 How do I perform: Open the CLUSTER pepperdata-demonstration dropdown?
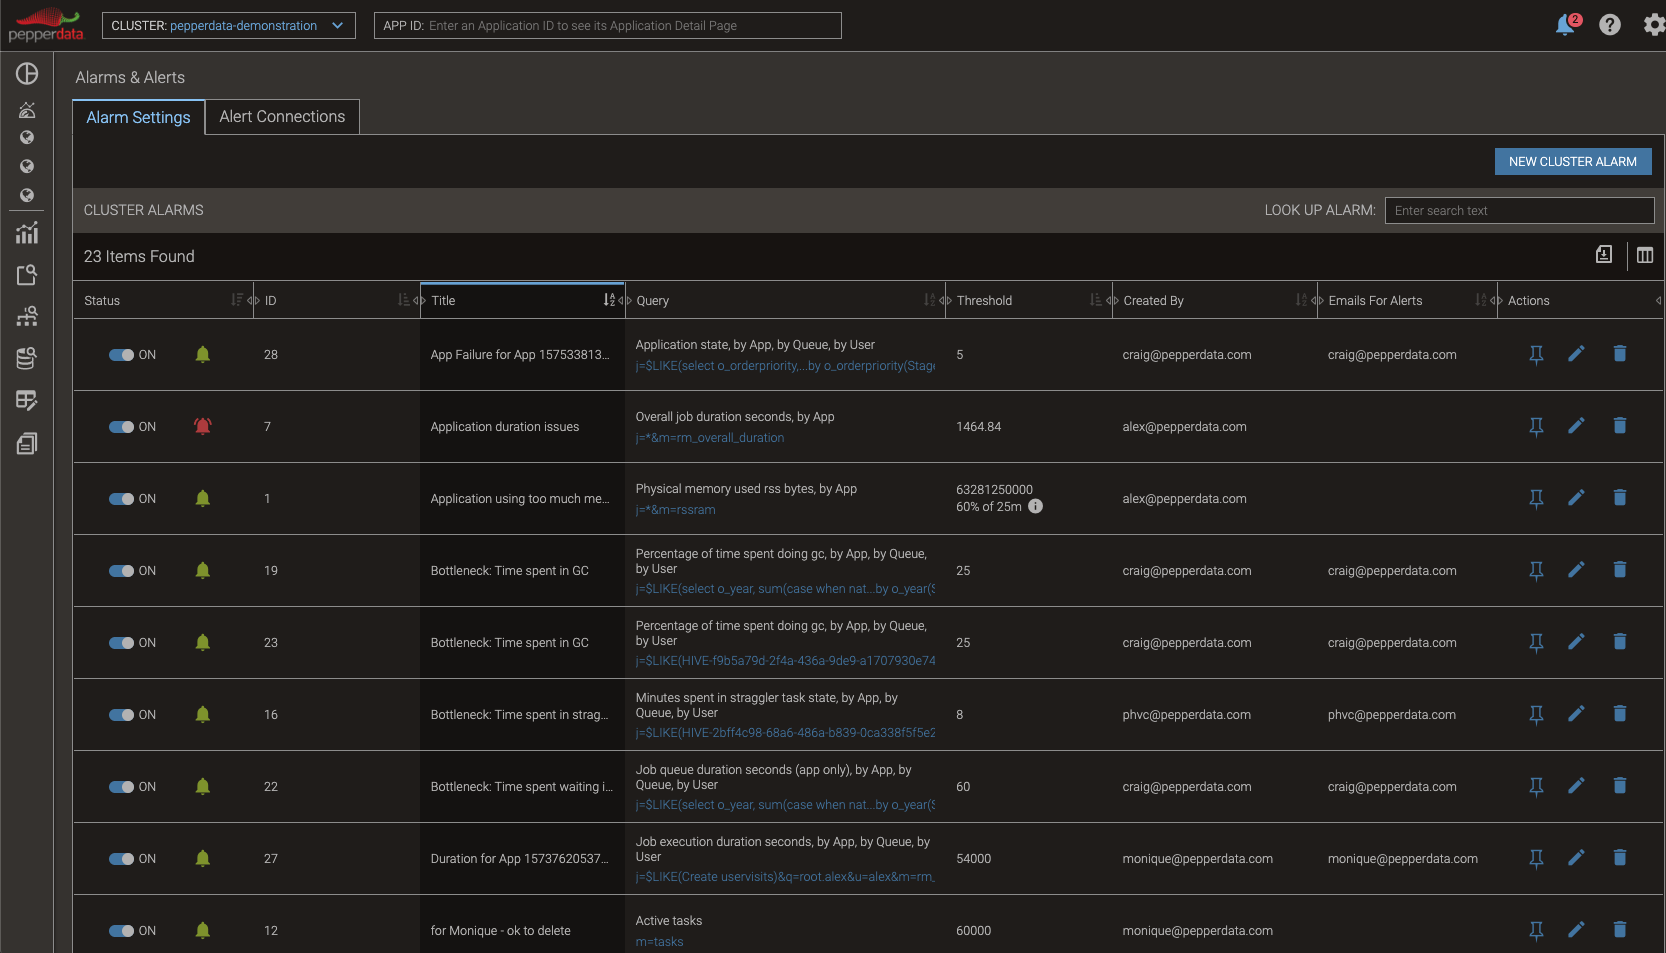coord(229,26)
